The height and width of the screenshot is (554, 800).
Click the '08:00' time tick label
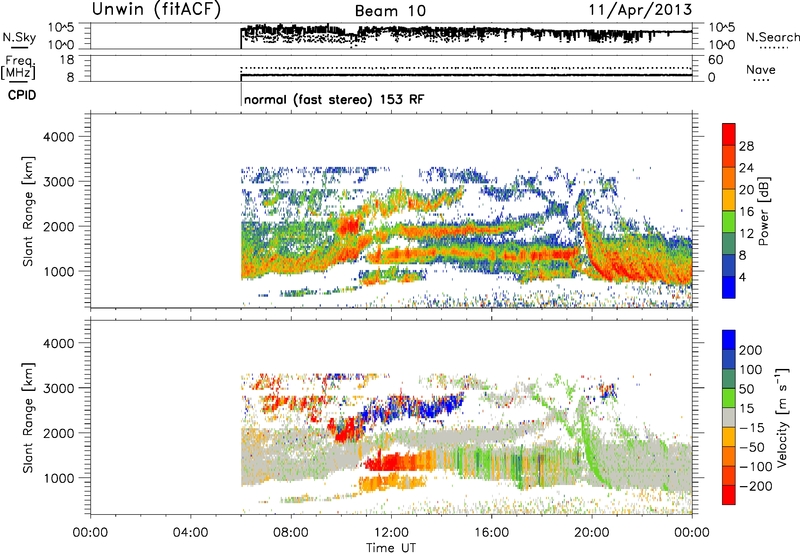click(x=291, y=533)
